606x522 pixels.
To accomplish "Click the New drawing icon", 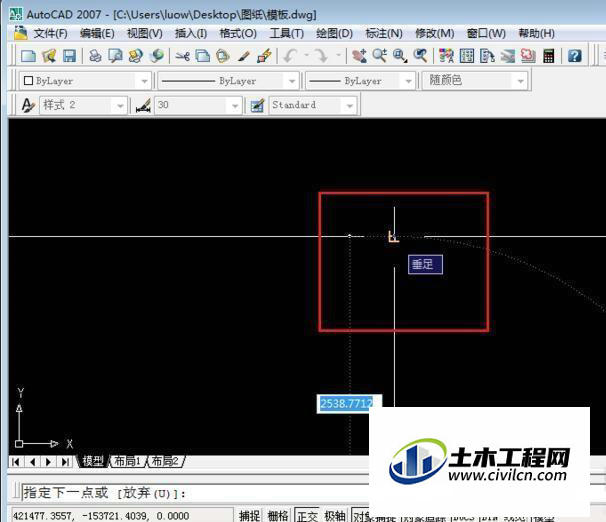I will tap(28, 56).
